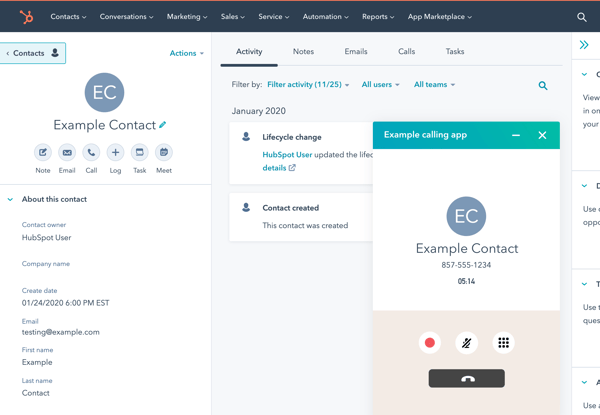Search activity with timeline magnifier icon
This screenshot has height=415, width=600.
pos(543,85)
